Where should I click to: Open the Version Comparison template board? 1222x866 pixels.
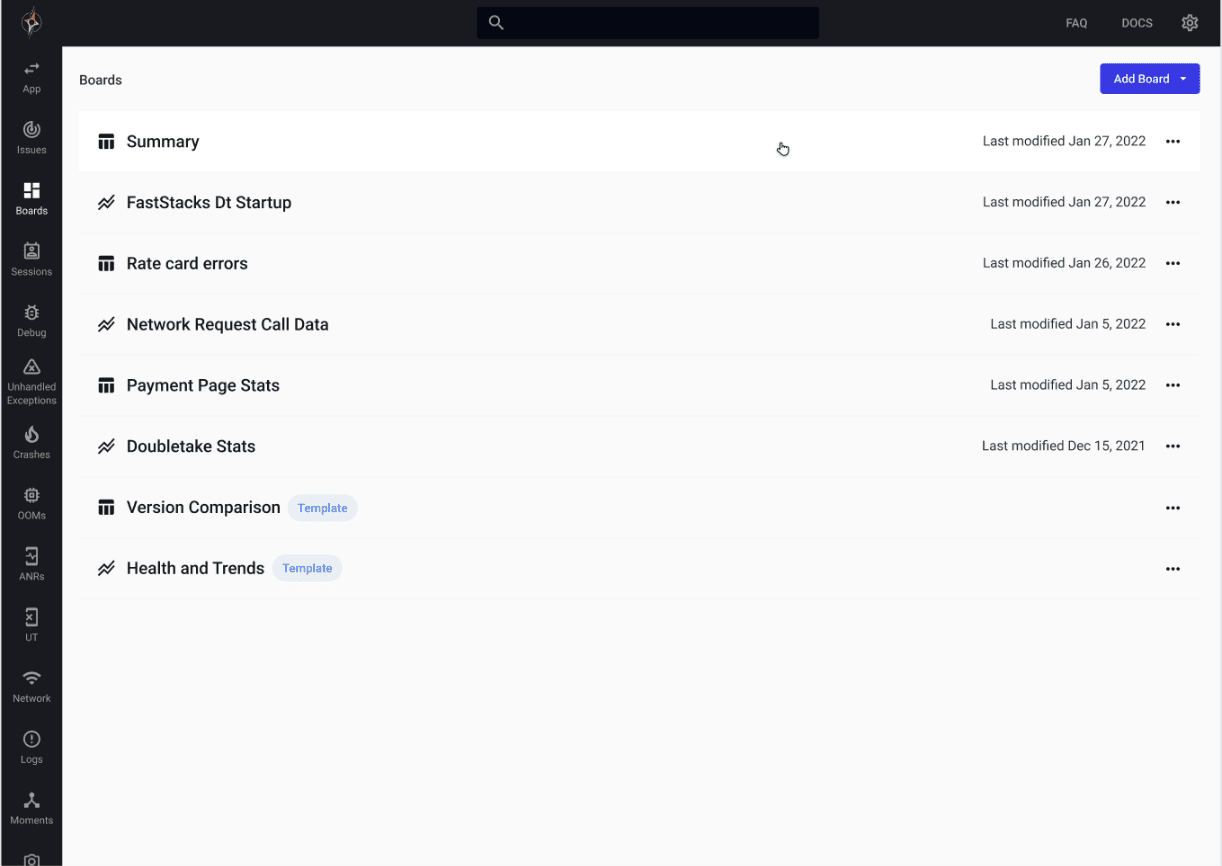(x=639, y=507)
